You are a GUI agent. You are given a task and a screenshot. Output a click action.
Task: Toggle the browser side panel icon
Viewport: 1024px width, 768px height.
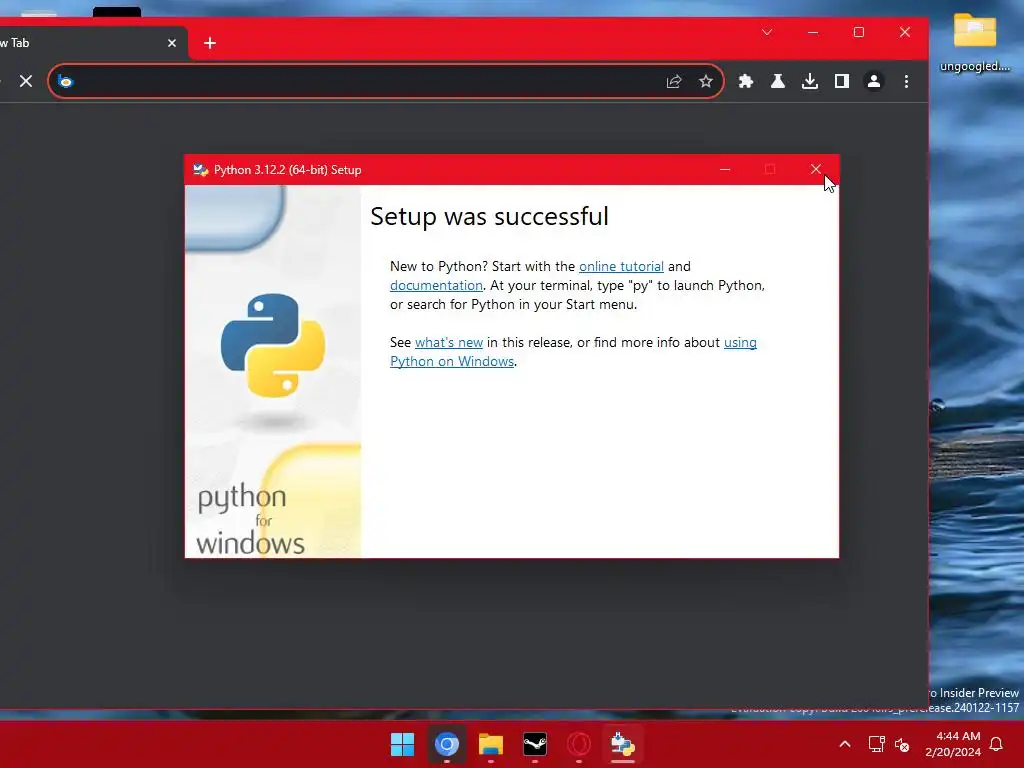pos(841,81)
